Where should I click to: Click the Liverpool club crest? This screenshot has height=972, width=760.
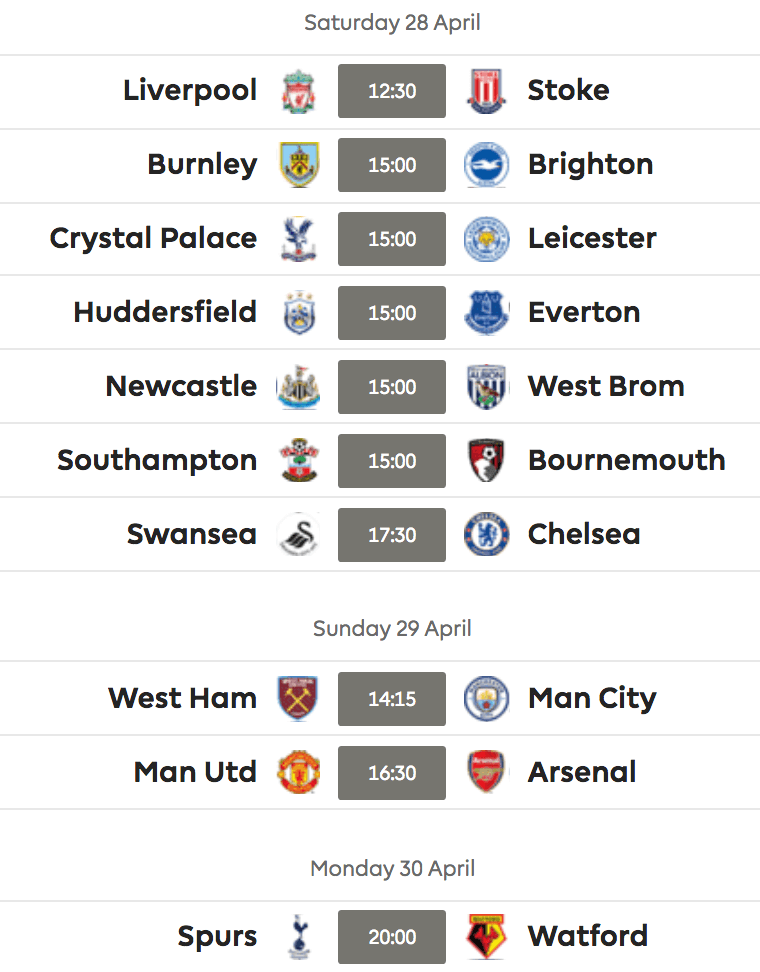[x=299, y=91]
